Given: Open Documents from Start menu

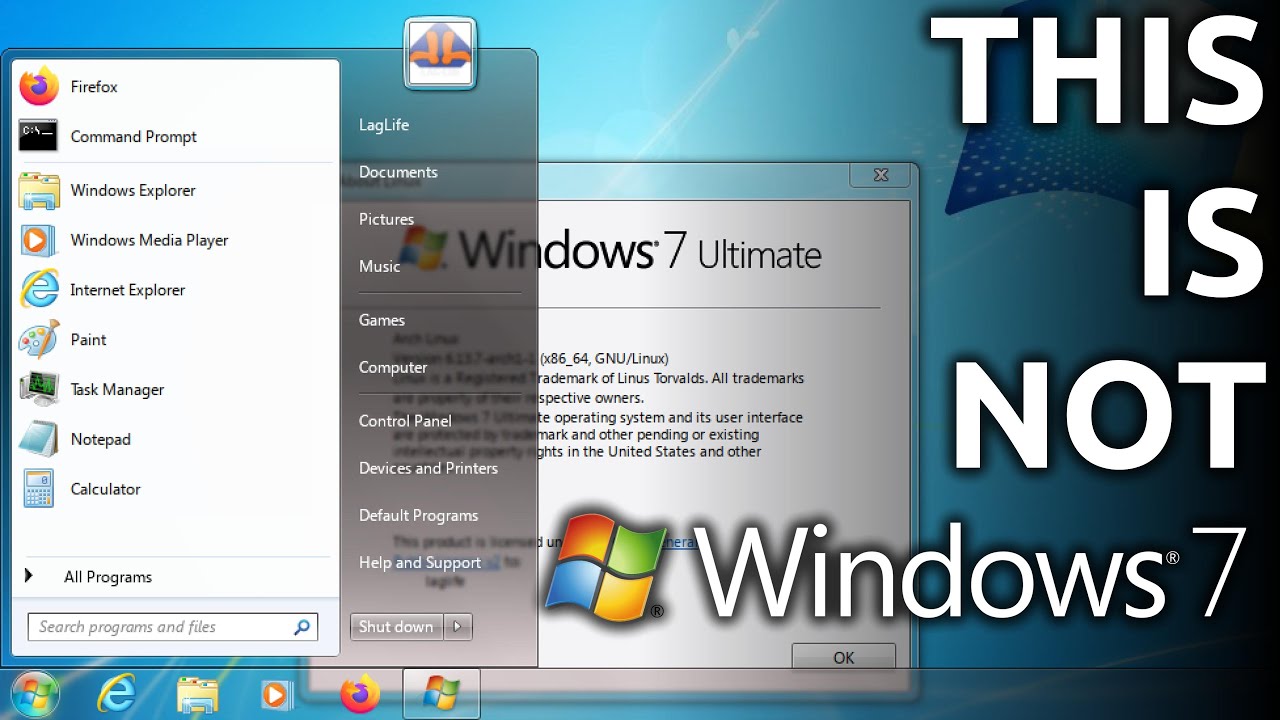Looking at the screenshot, I should click(x=398, y=172).
